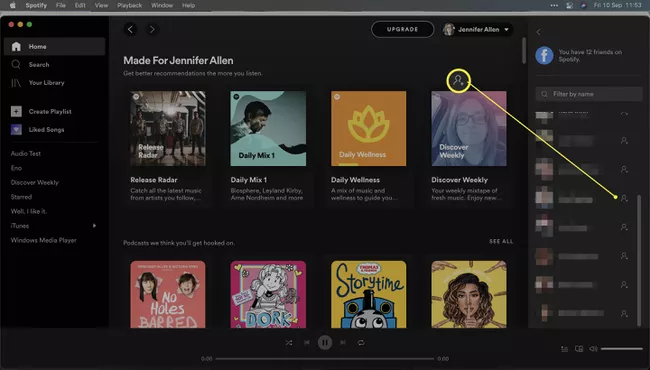Open the Daily Mix 1 cover art
The image size is (650, 370).
tap(268, 128)
